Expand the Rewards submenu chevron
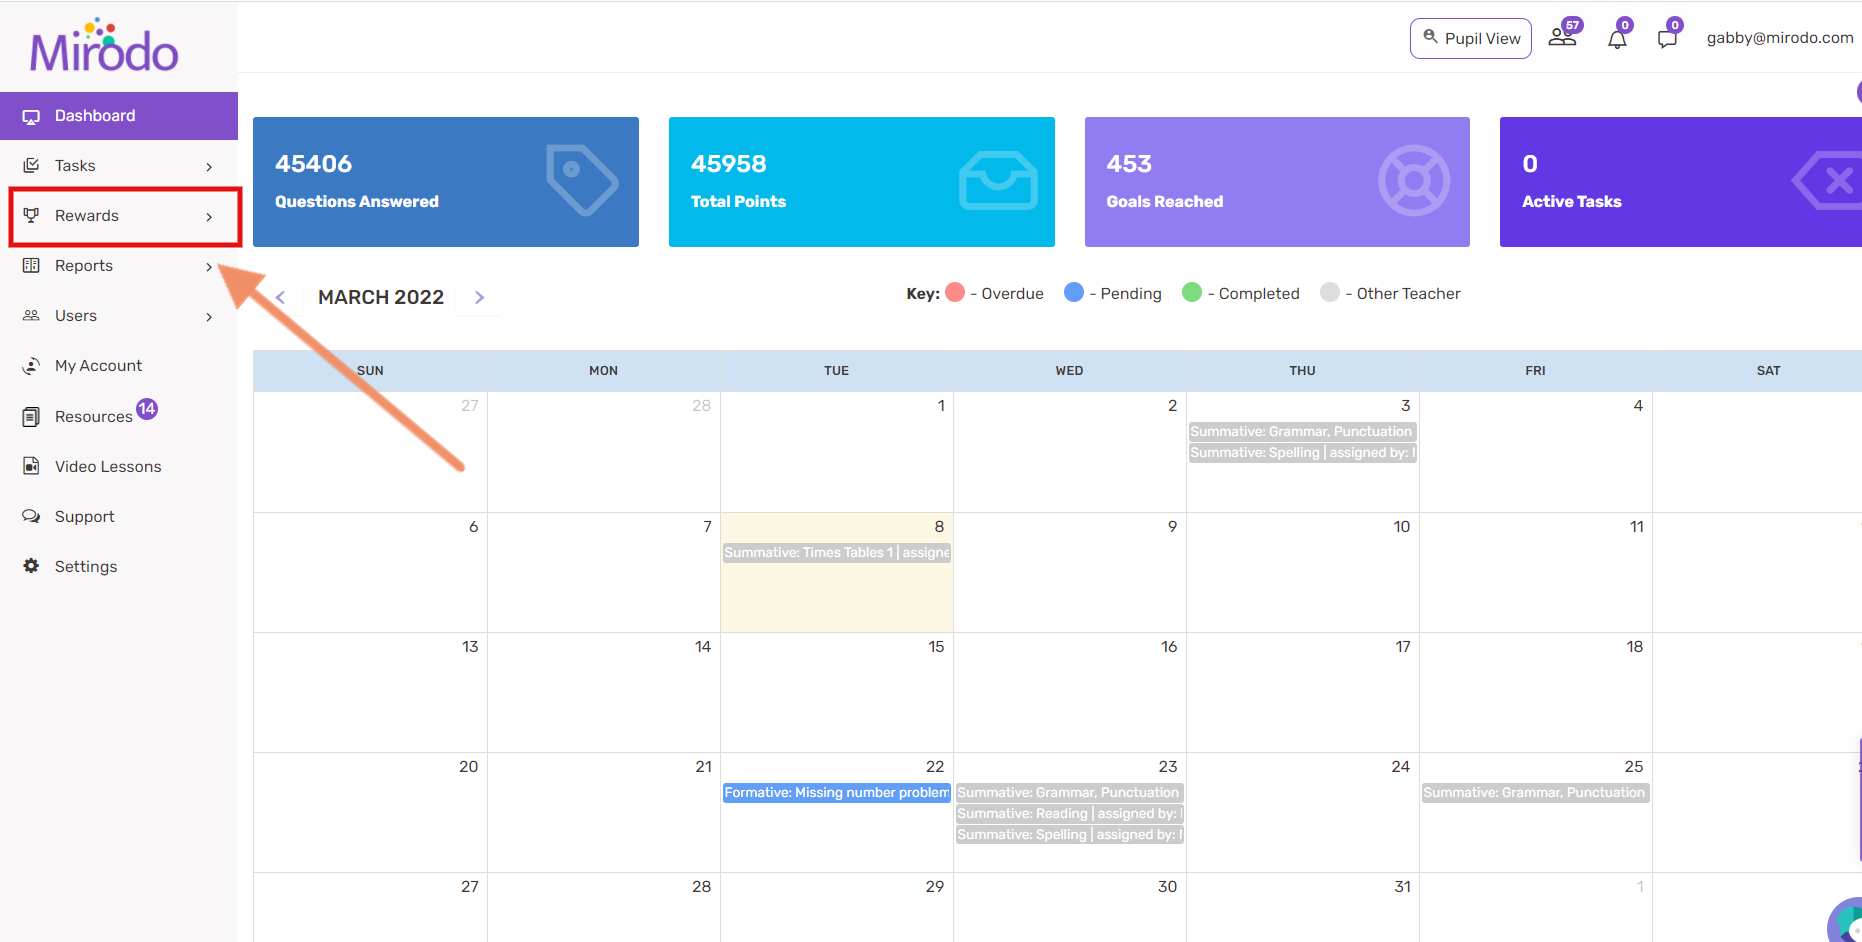The height and width of the screenshot is (942, 1862). (x=209, y=217)
